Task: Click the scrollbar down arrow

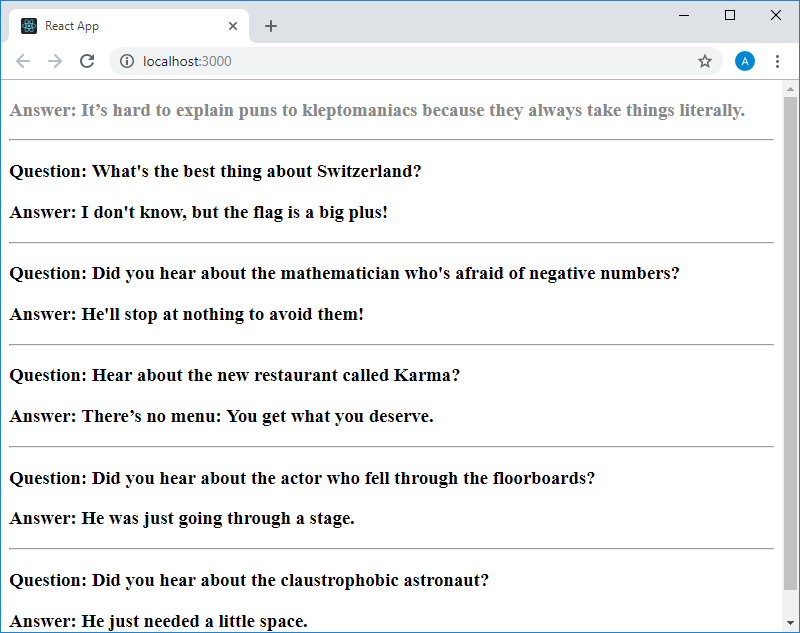Action: (x=790, y=624)
